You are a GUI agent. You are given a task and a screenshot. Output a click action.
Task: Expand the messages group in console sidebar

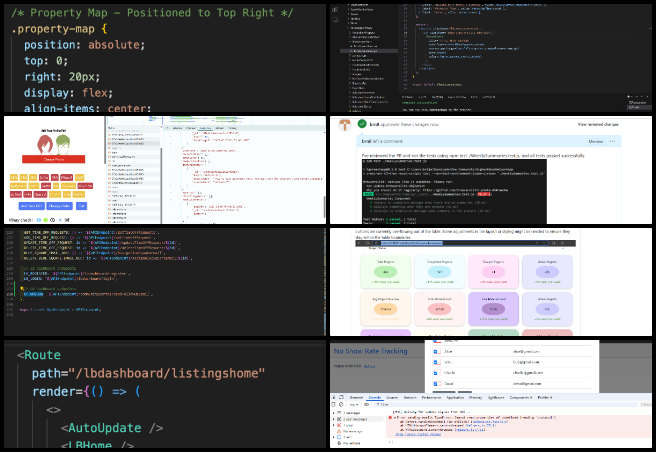[333, 413]
